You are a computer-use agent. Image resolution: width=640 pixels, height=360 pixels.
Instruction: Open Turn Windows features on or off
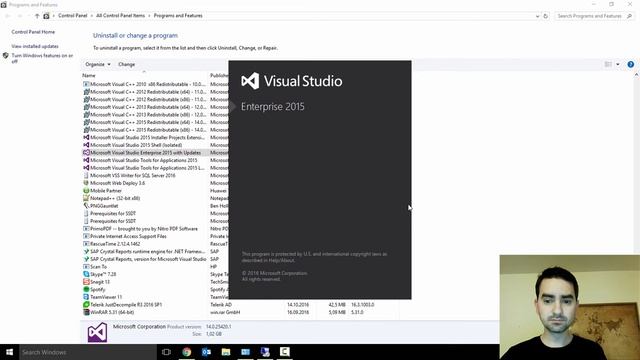[42, 58]
